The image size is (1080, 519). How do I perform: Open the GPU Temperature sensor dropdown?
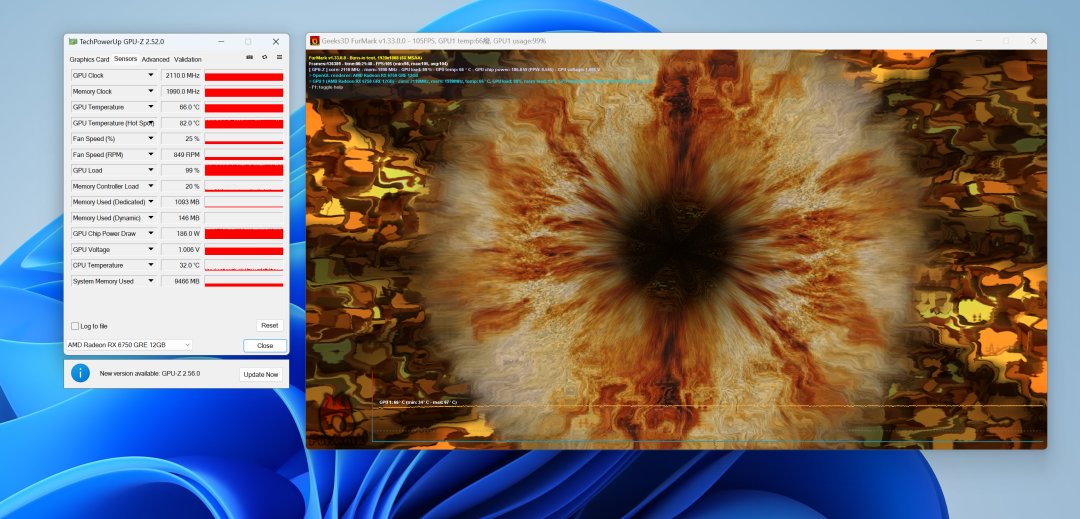[150, 107]
